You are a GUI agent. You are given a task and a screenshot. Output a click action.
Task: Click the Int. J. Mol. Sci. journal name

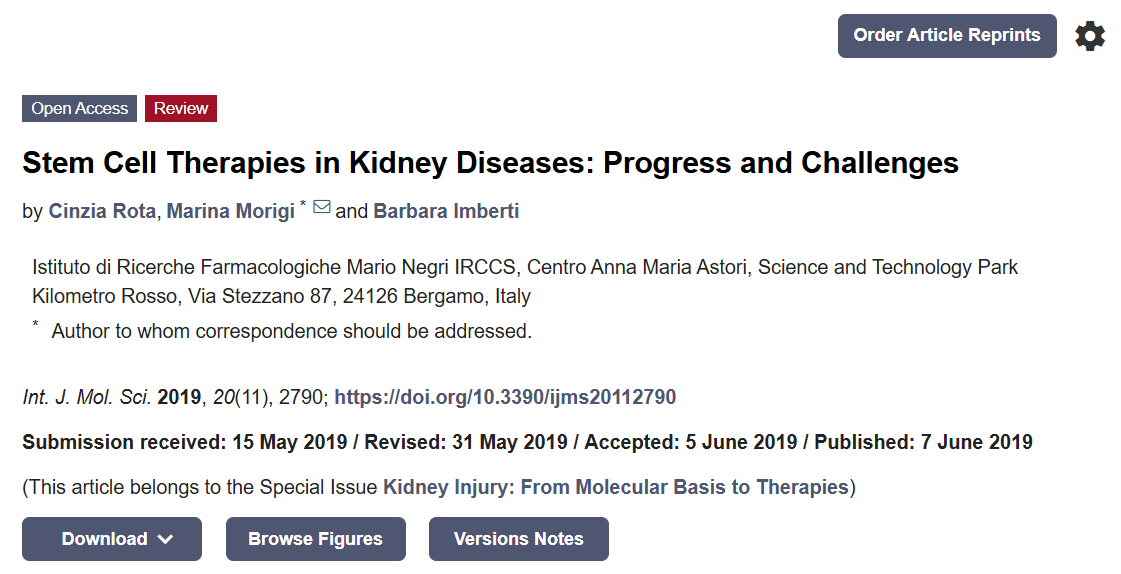click(87, 397)
